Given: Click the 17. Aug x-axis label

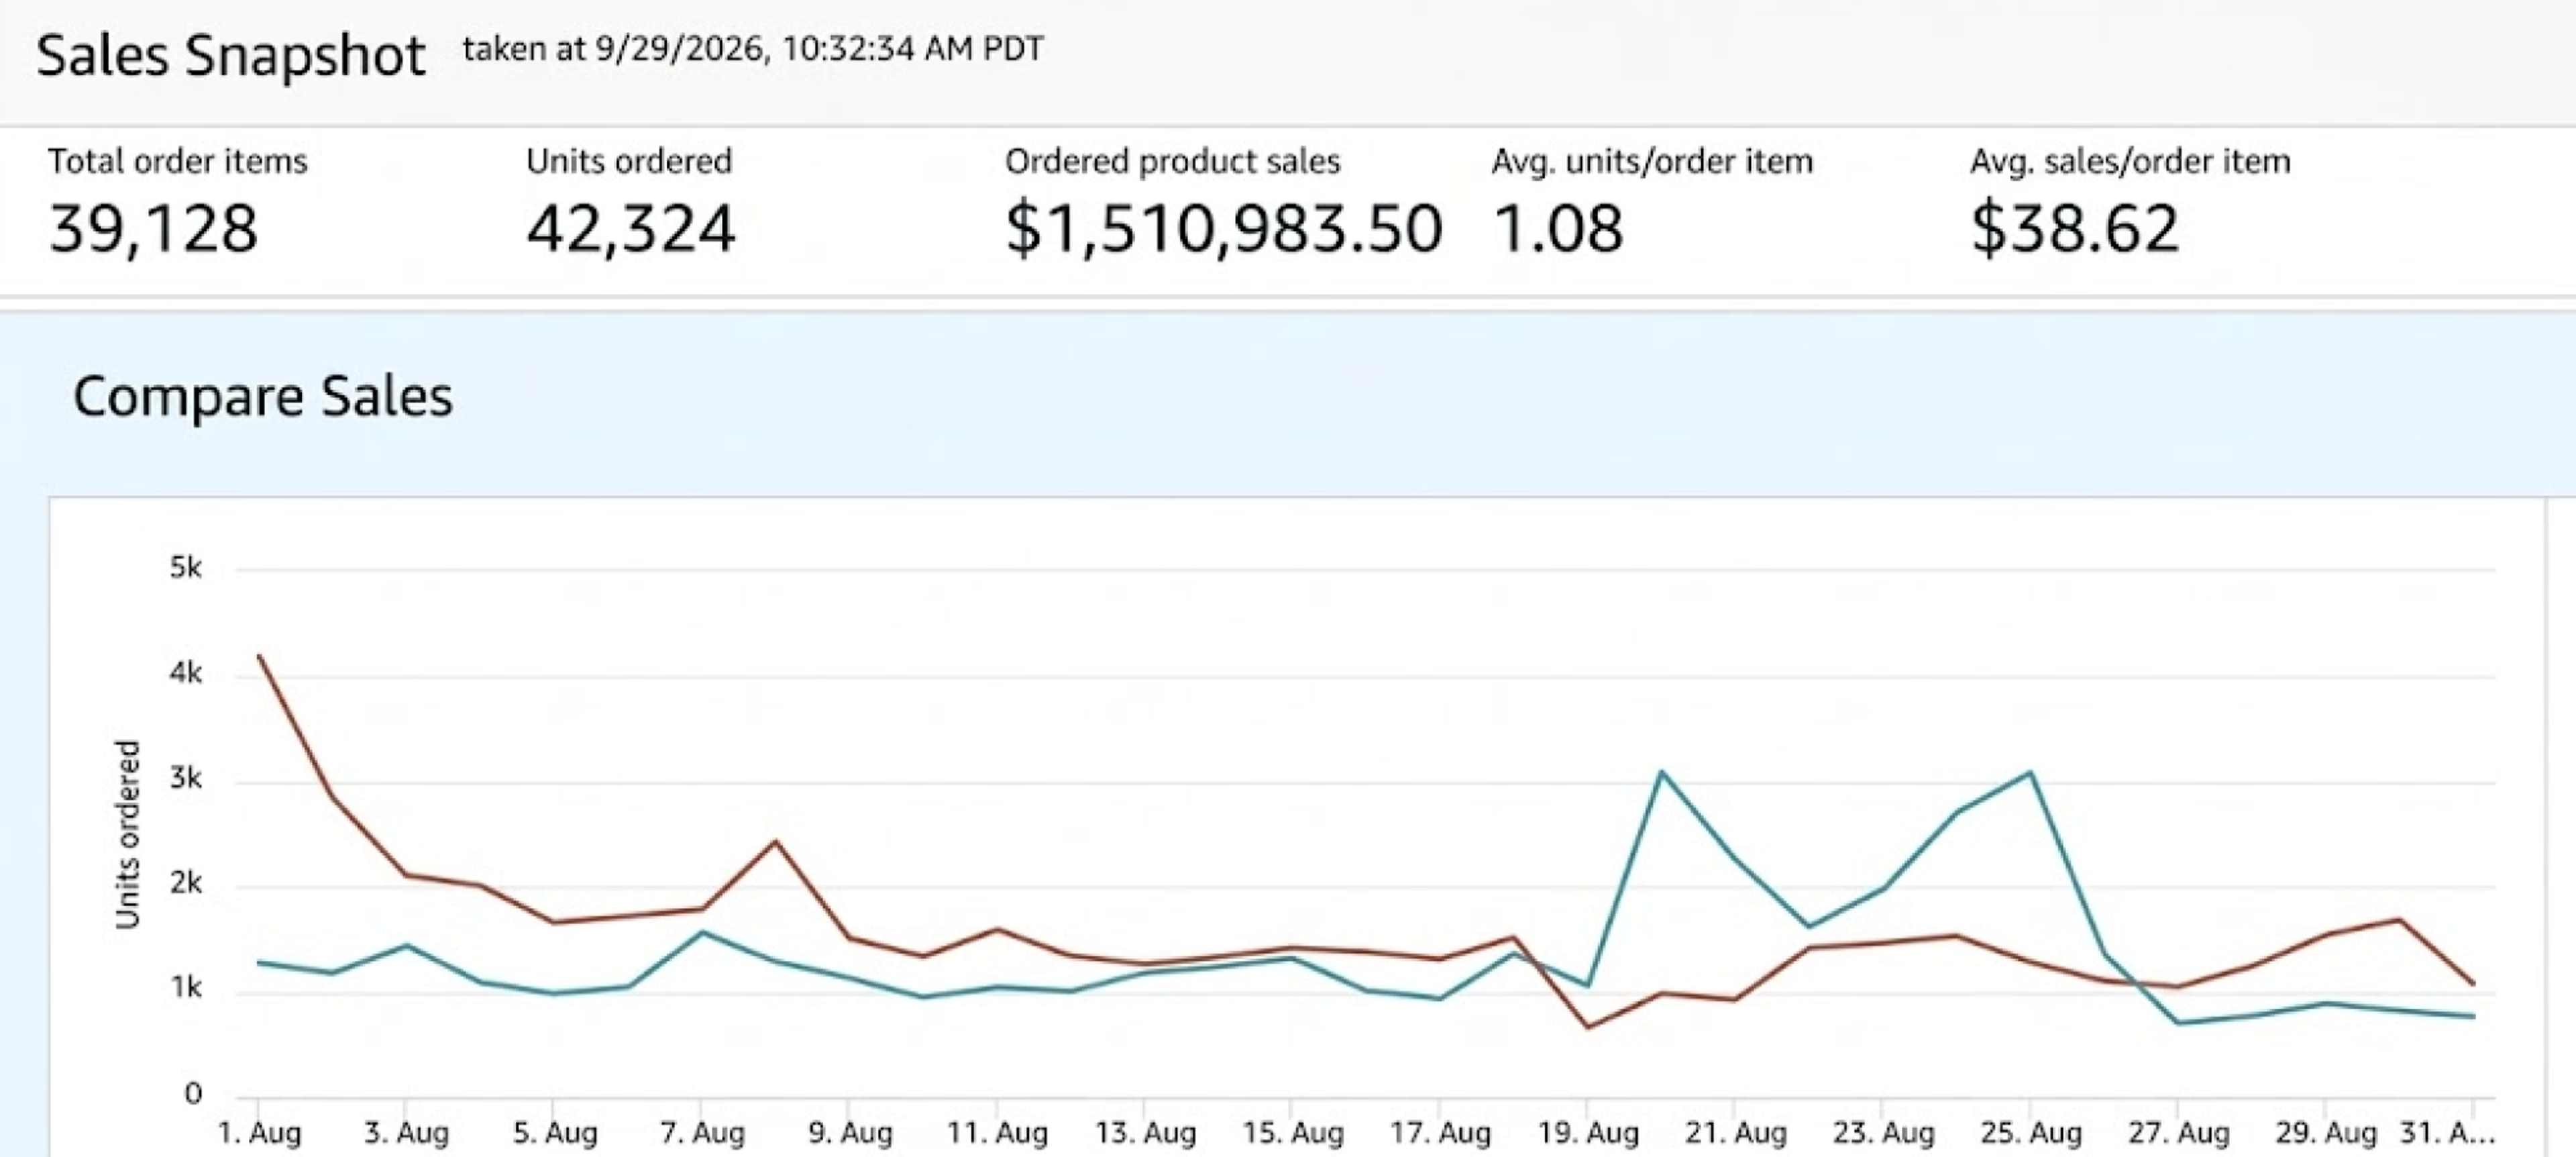Looking at the screenshot, I should click(x=1440, y=1134).
